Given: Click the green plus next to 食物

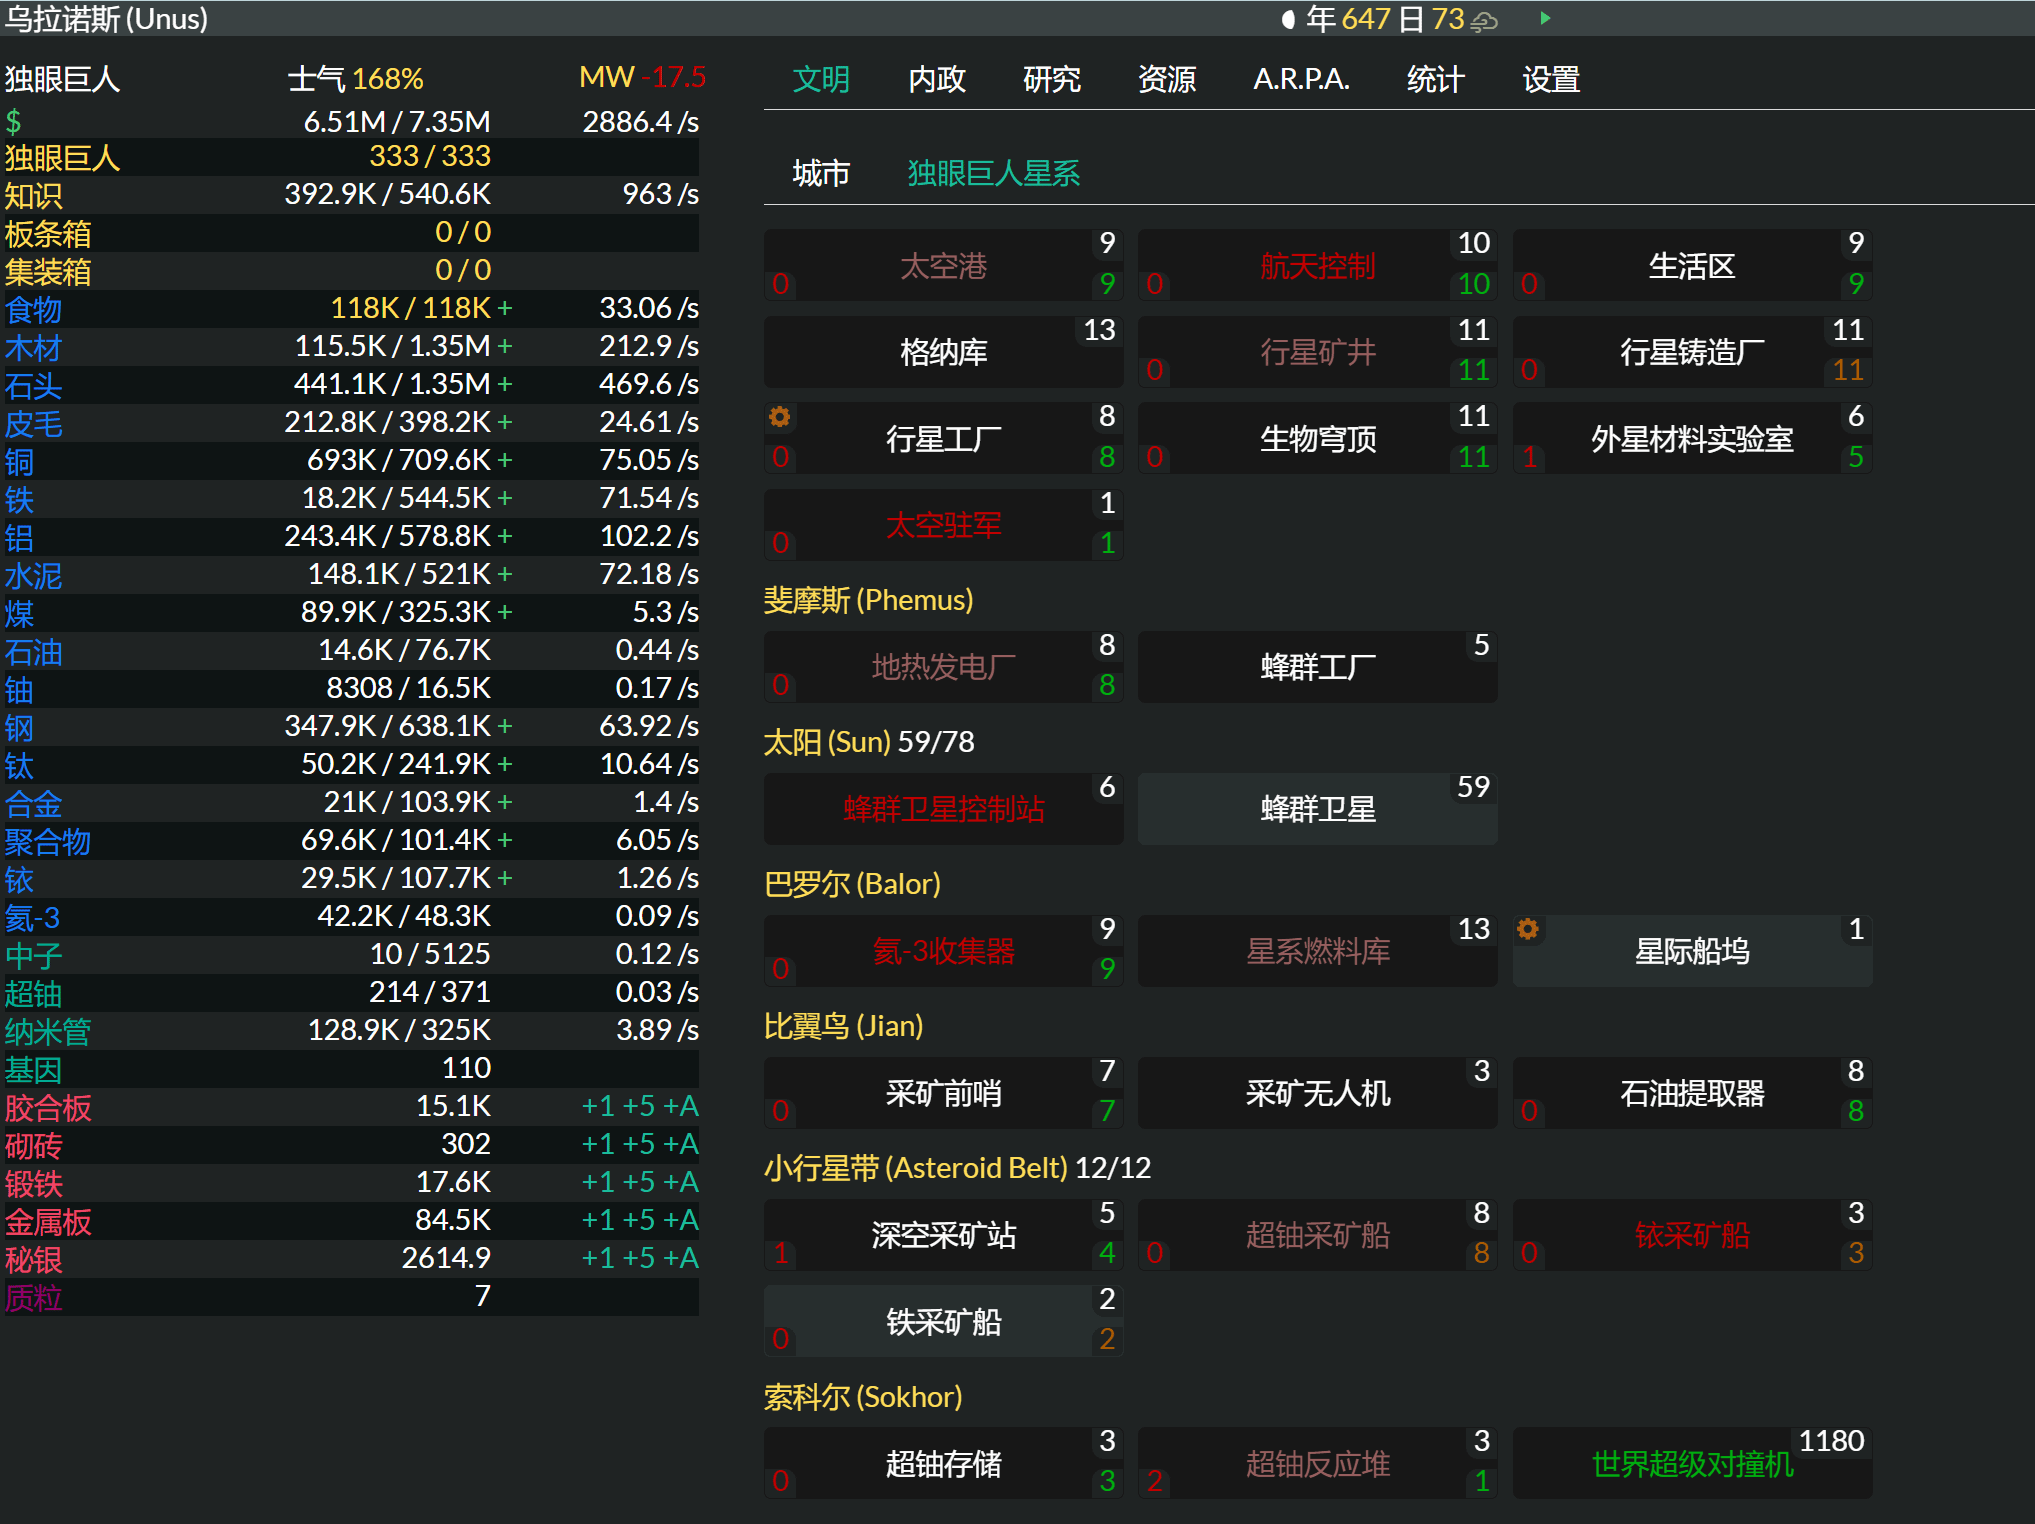Looking at the screenshot, I should point(505,308).
